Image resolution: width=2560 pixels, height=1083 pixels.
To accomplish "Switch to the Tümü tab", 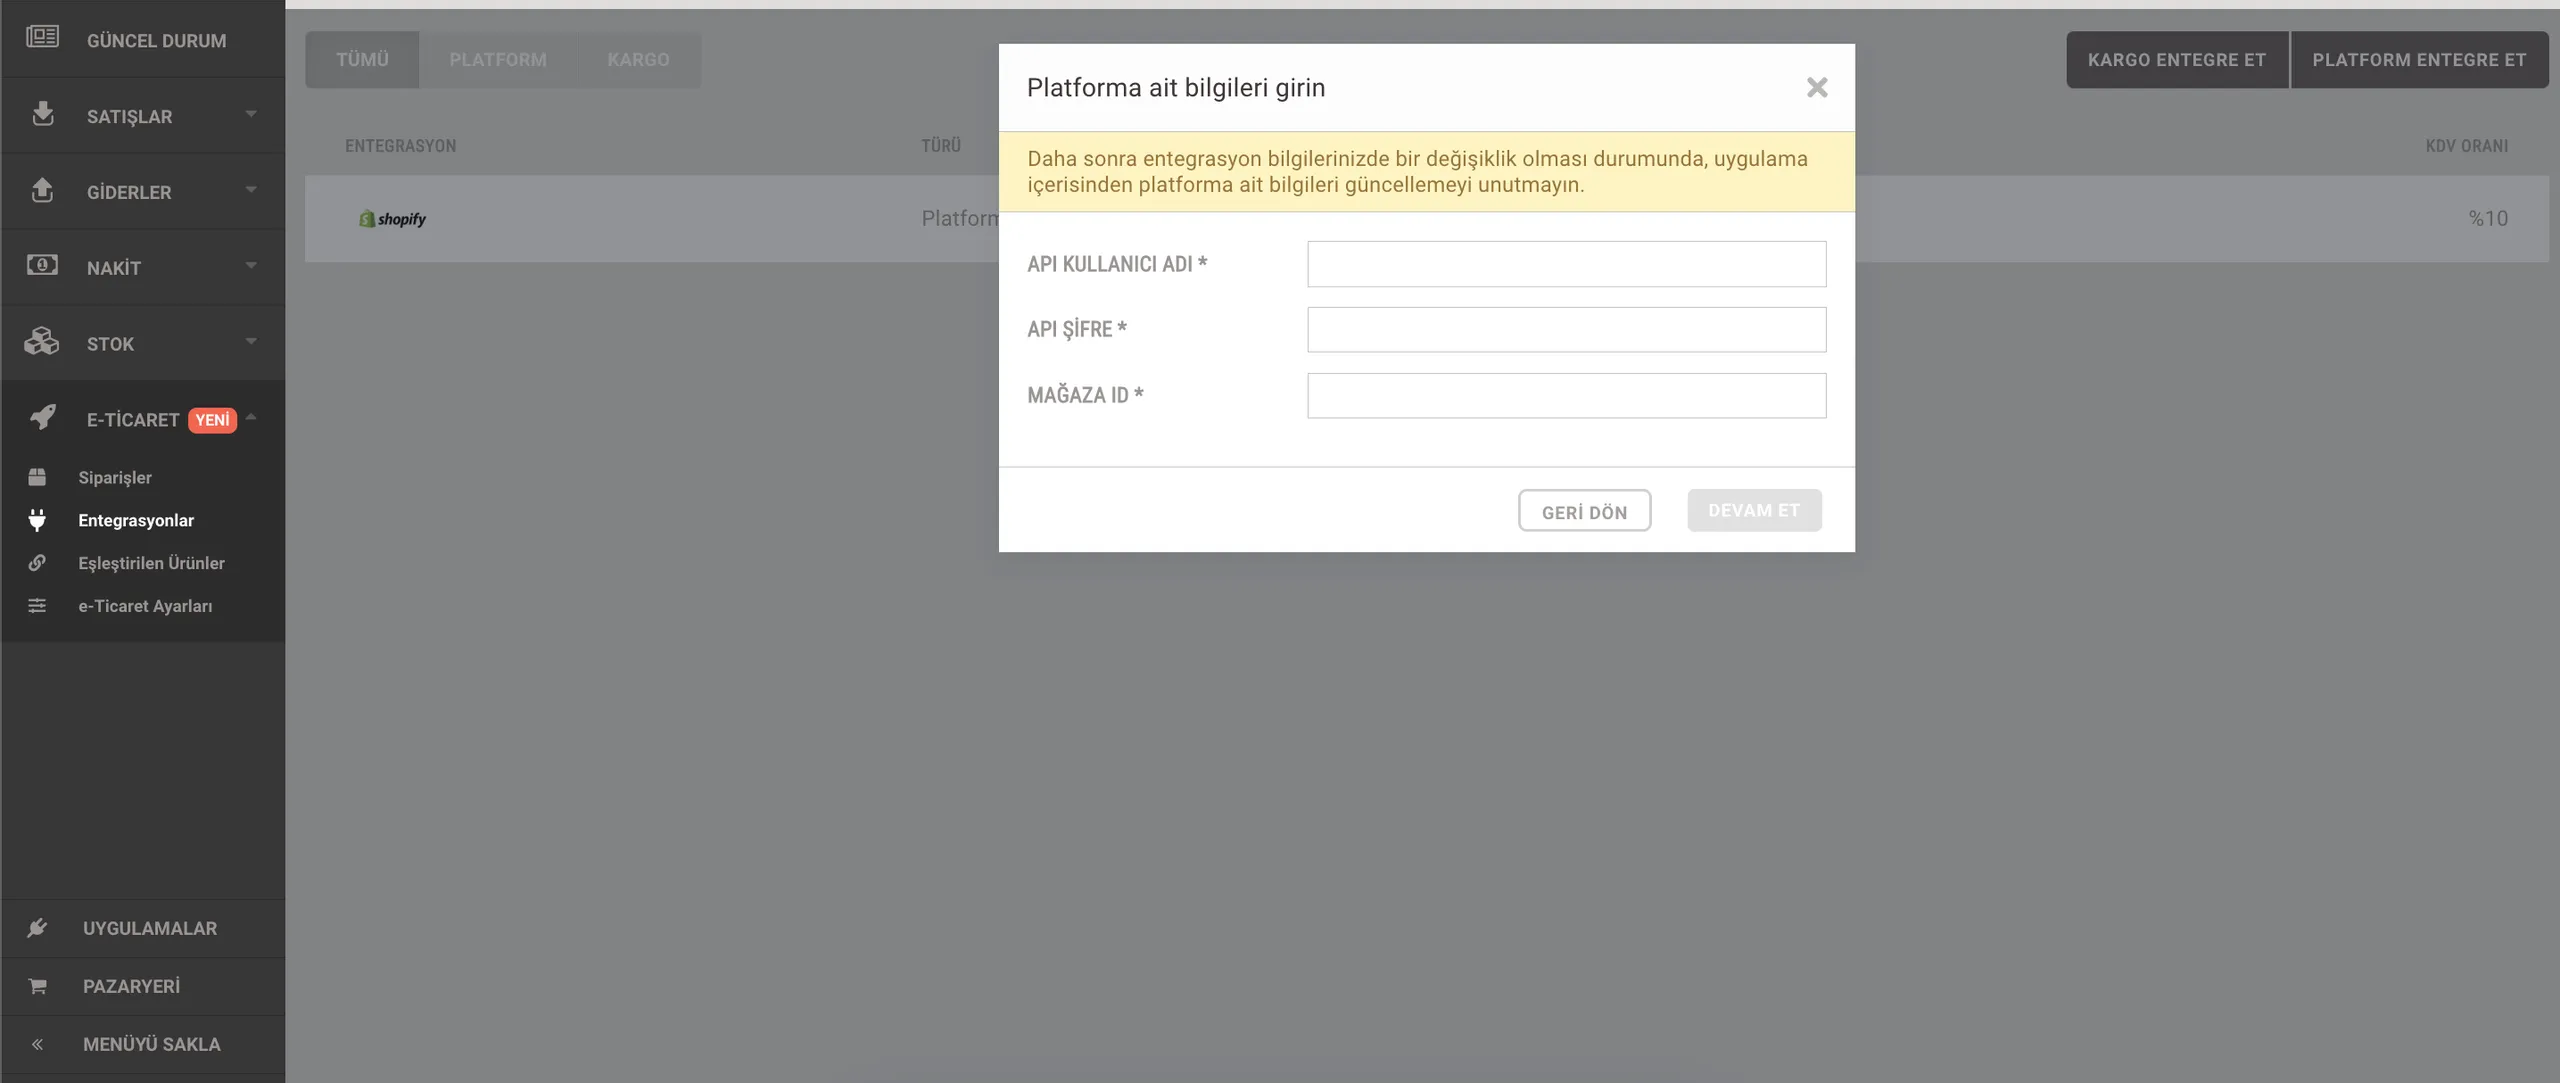I will (362, 60).
